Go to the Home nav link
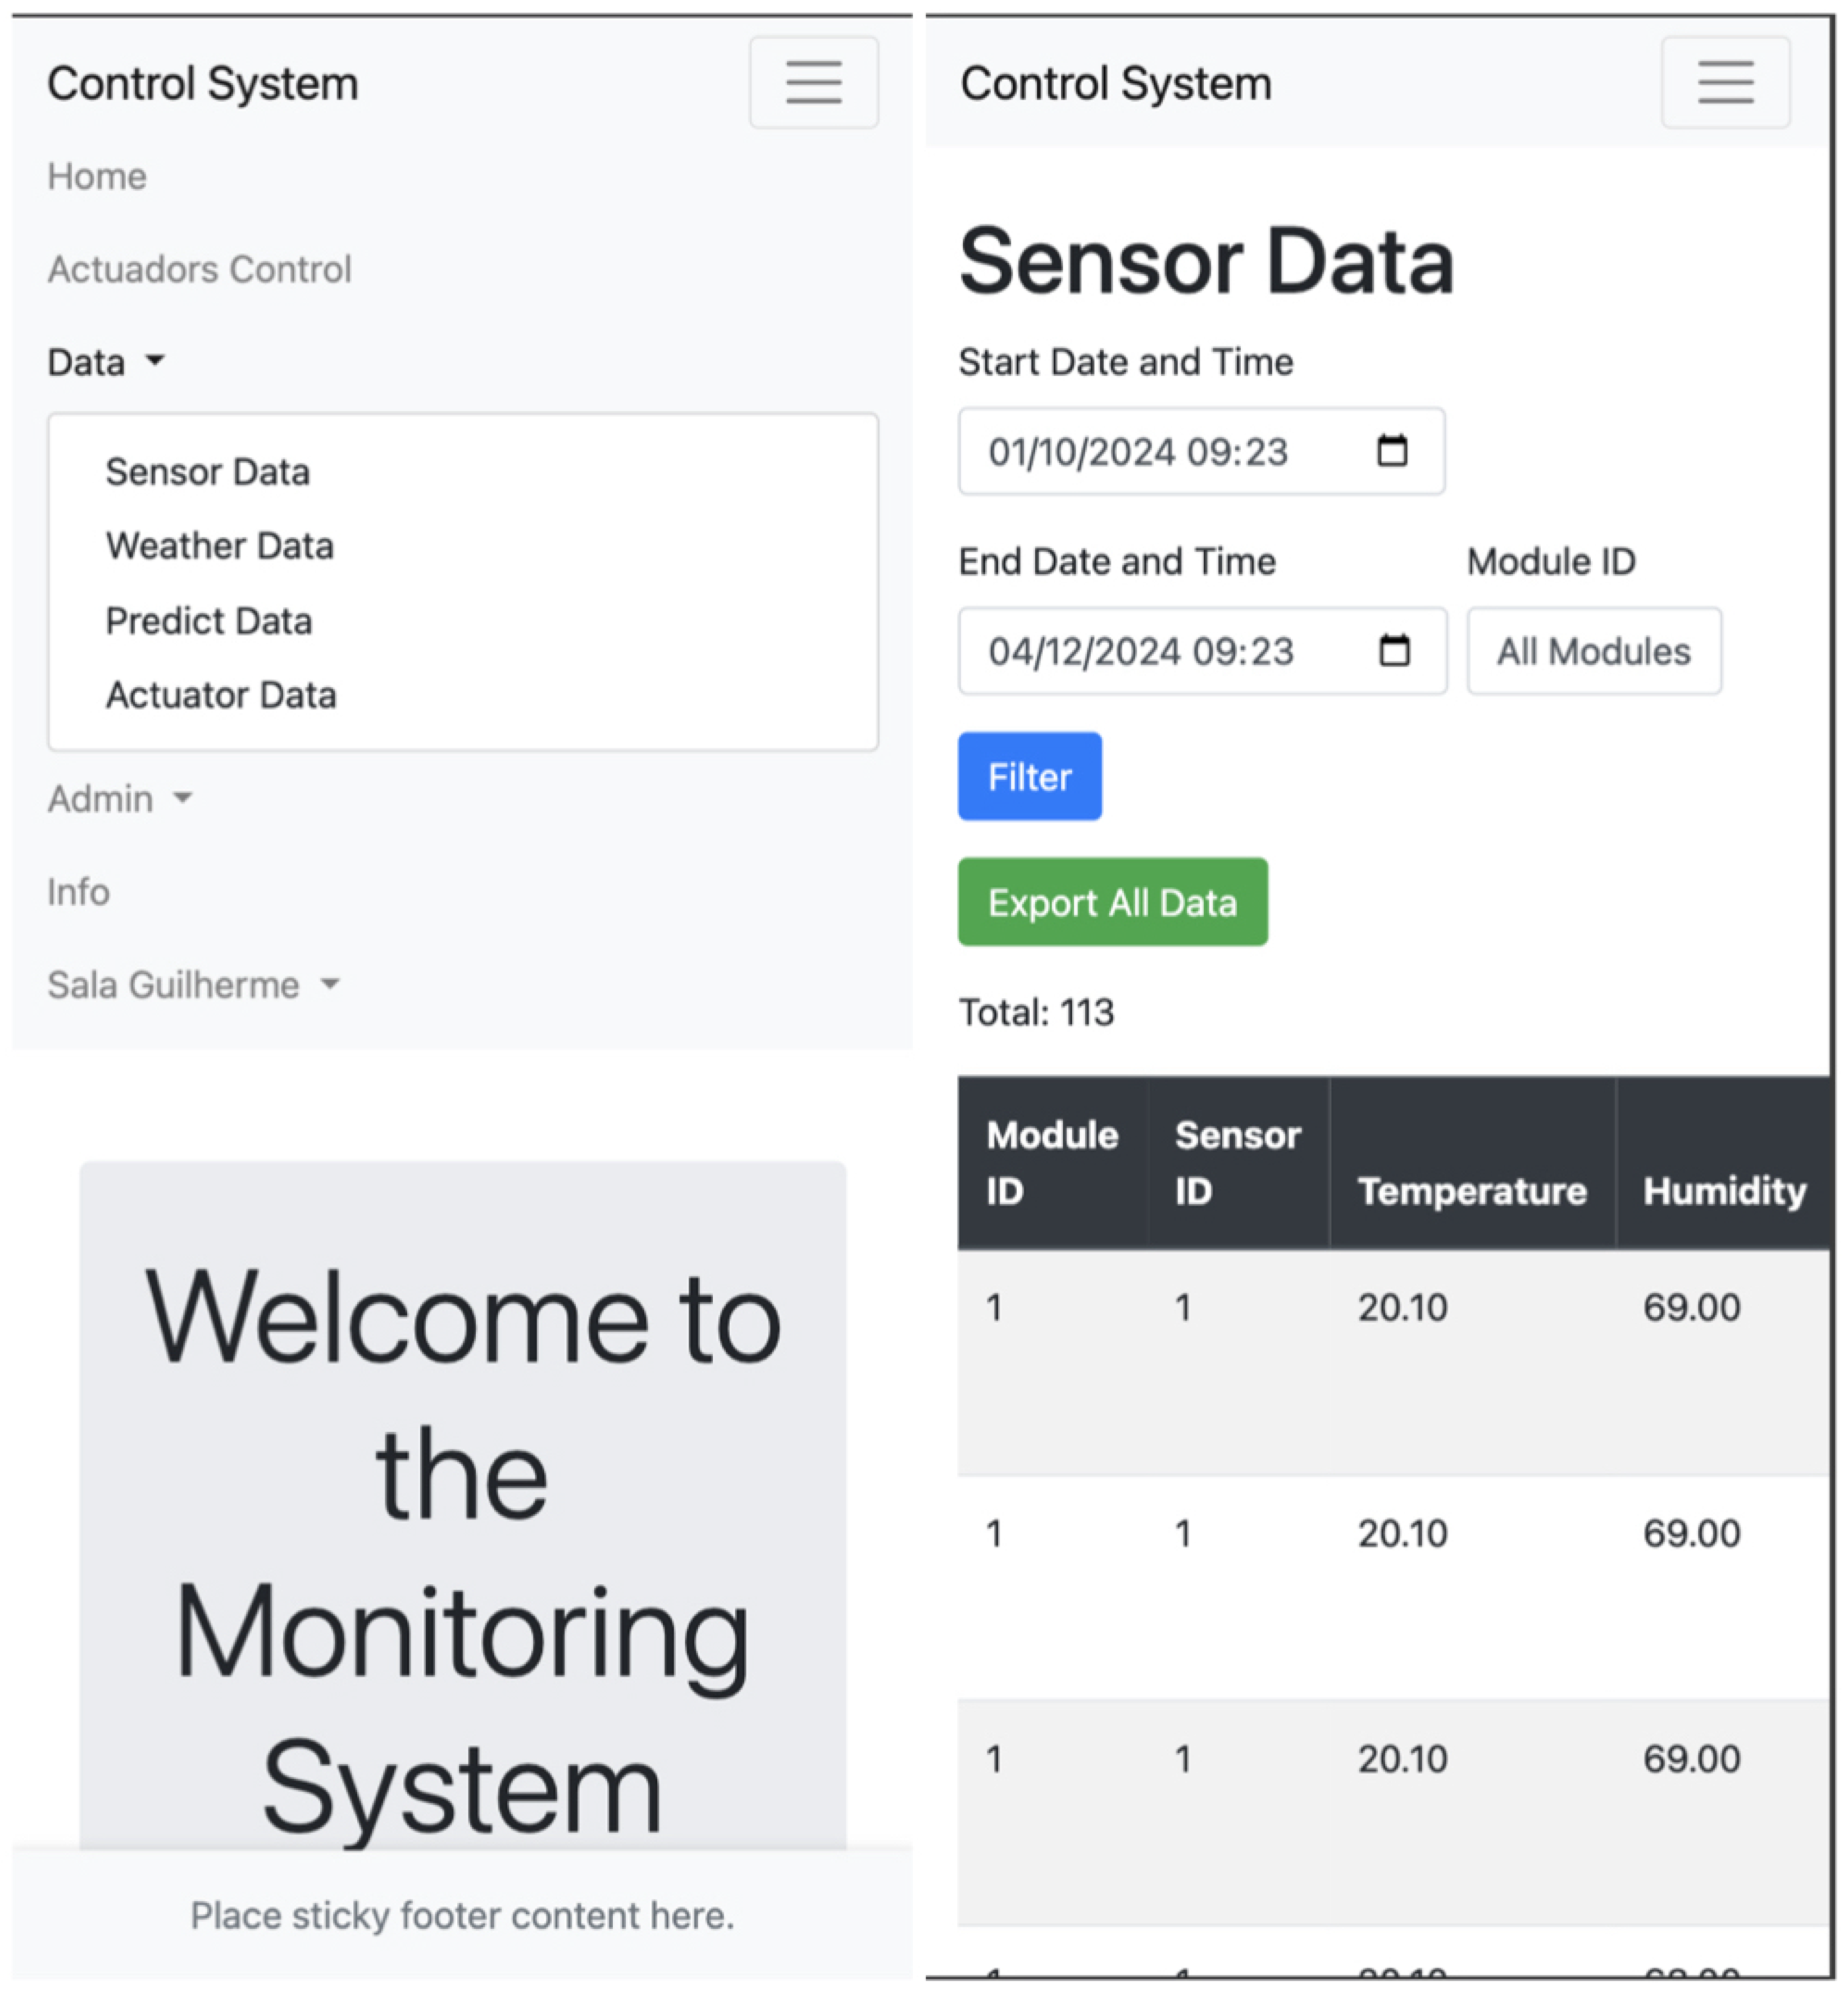Viewport: 1848px width, 2003px height. 97,177
